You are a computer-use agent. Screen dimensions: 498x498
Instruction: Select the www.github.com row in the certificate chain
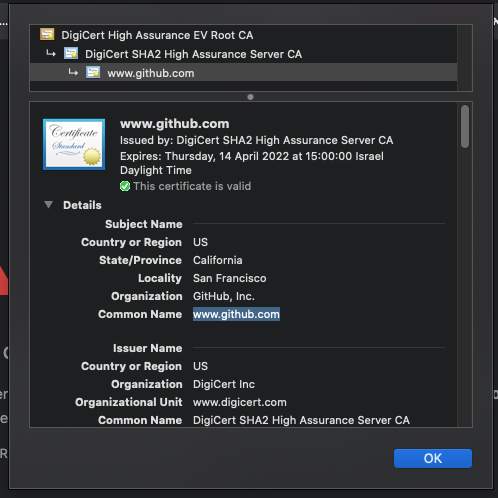(243, 72)
